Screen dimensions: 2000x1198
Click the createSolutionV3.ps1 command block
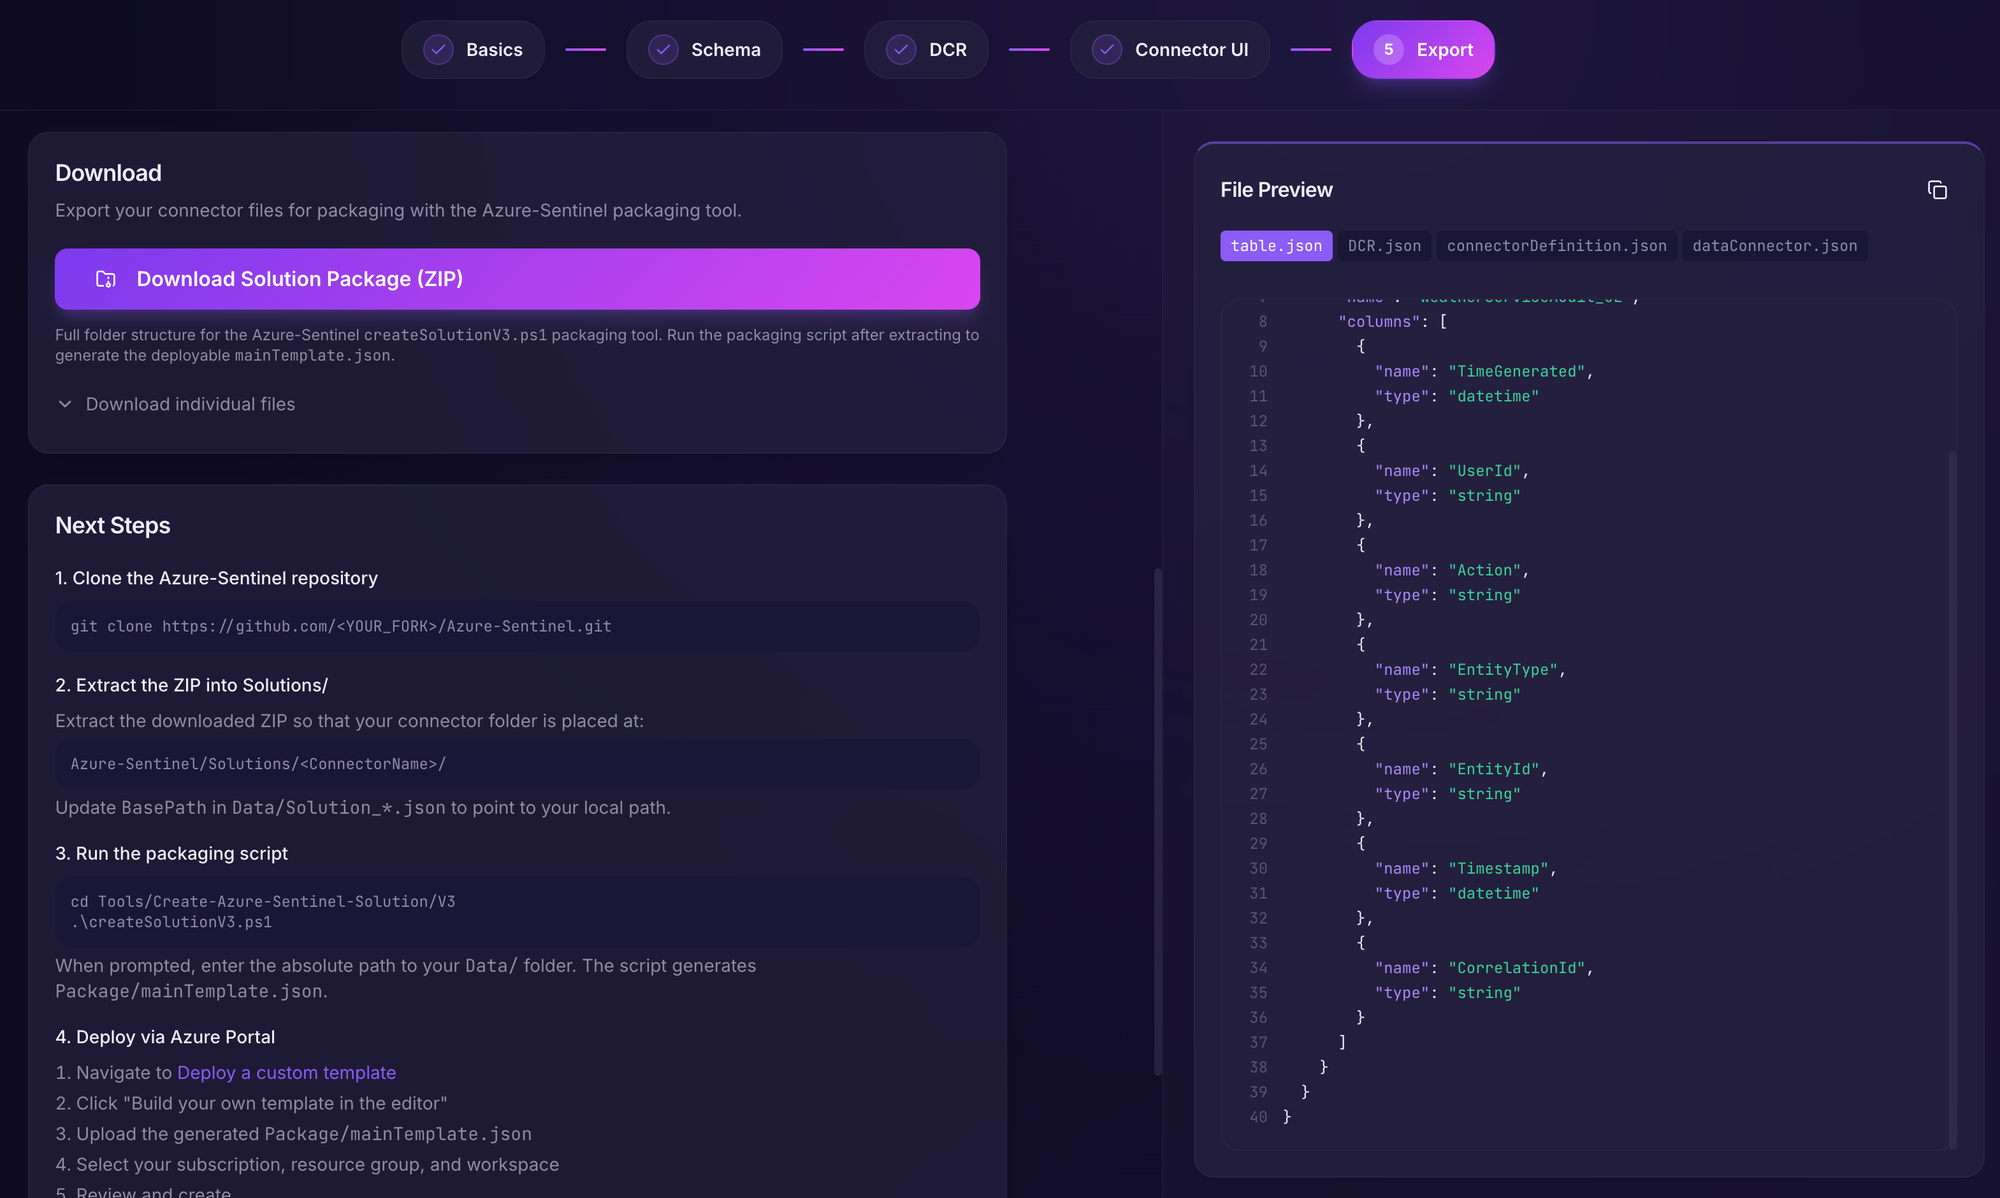coord(517,912)
